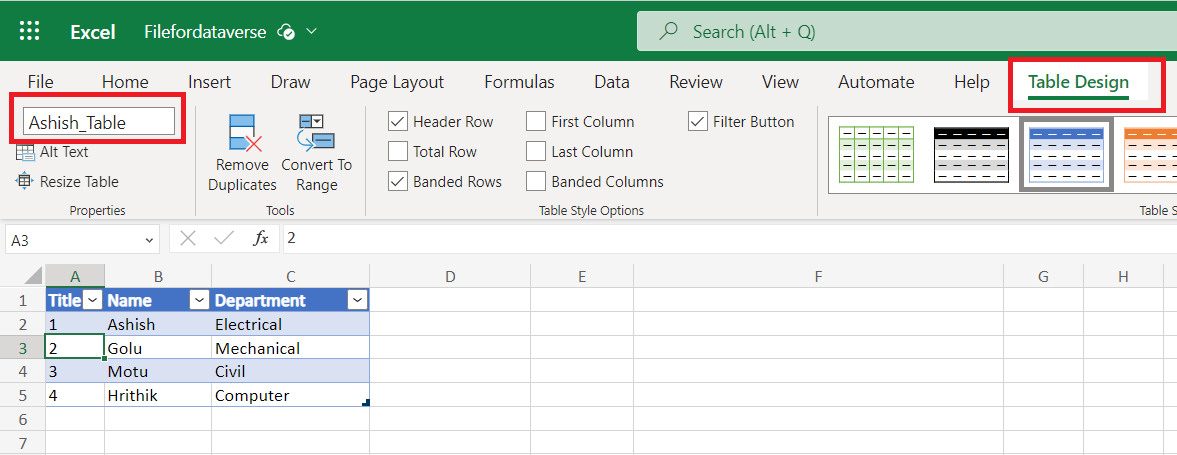The height and width of the screenshot is (455, 1177).
Task: Click the cloud saved status icon
Action: 286,32
